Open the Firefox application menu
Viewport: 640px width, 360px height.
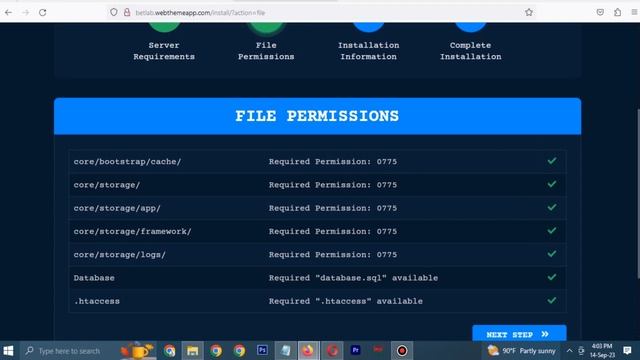click(x=634, y=12)
